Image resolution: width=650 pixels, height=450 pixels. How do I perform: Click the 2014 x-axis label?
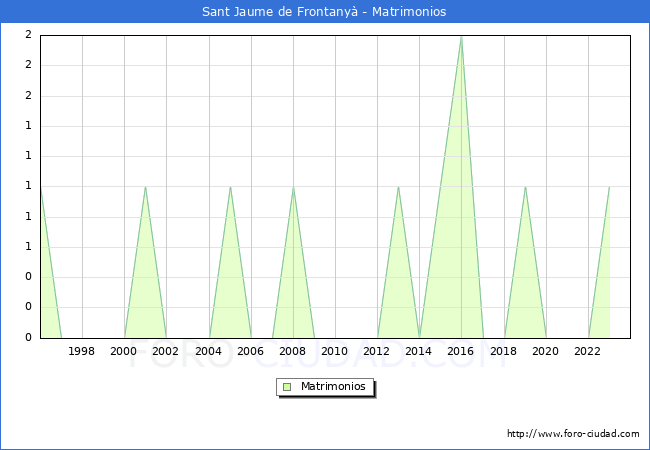tap(418, 351)
